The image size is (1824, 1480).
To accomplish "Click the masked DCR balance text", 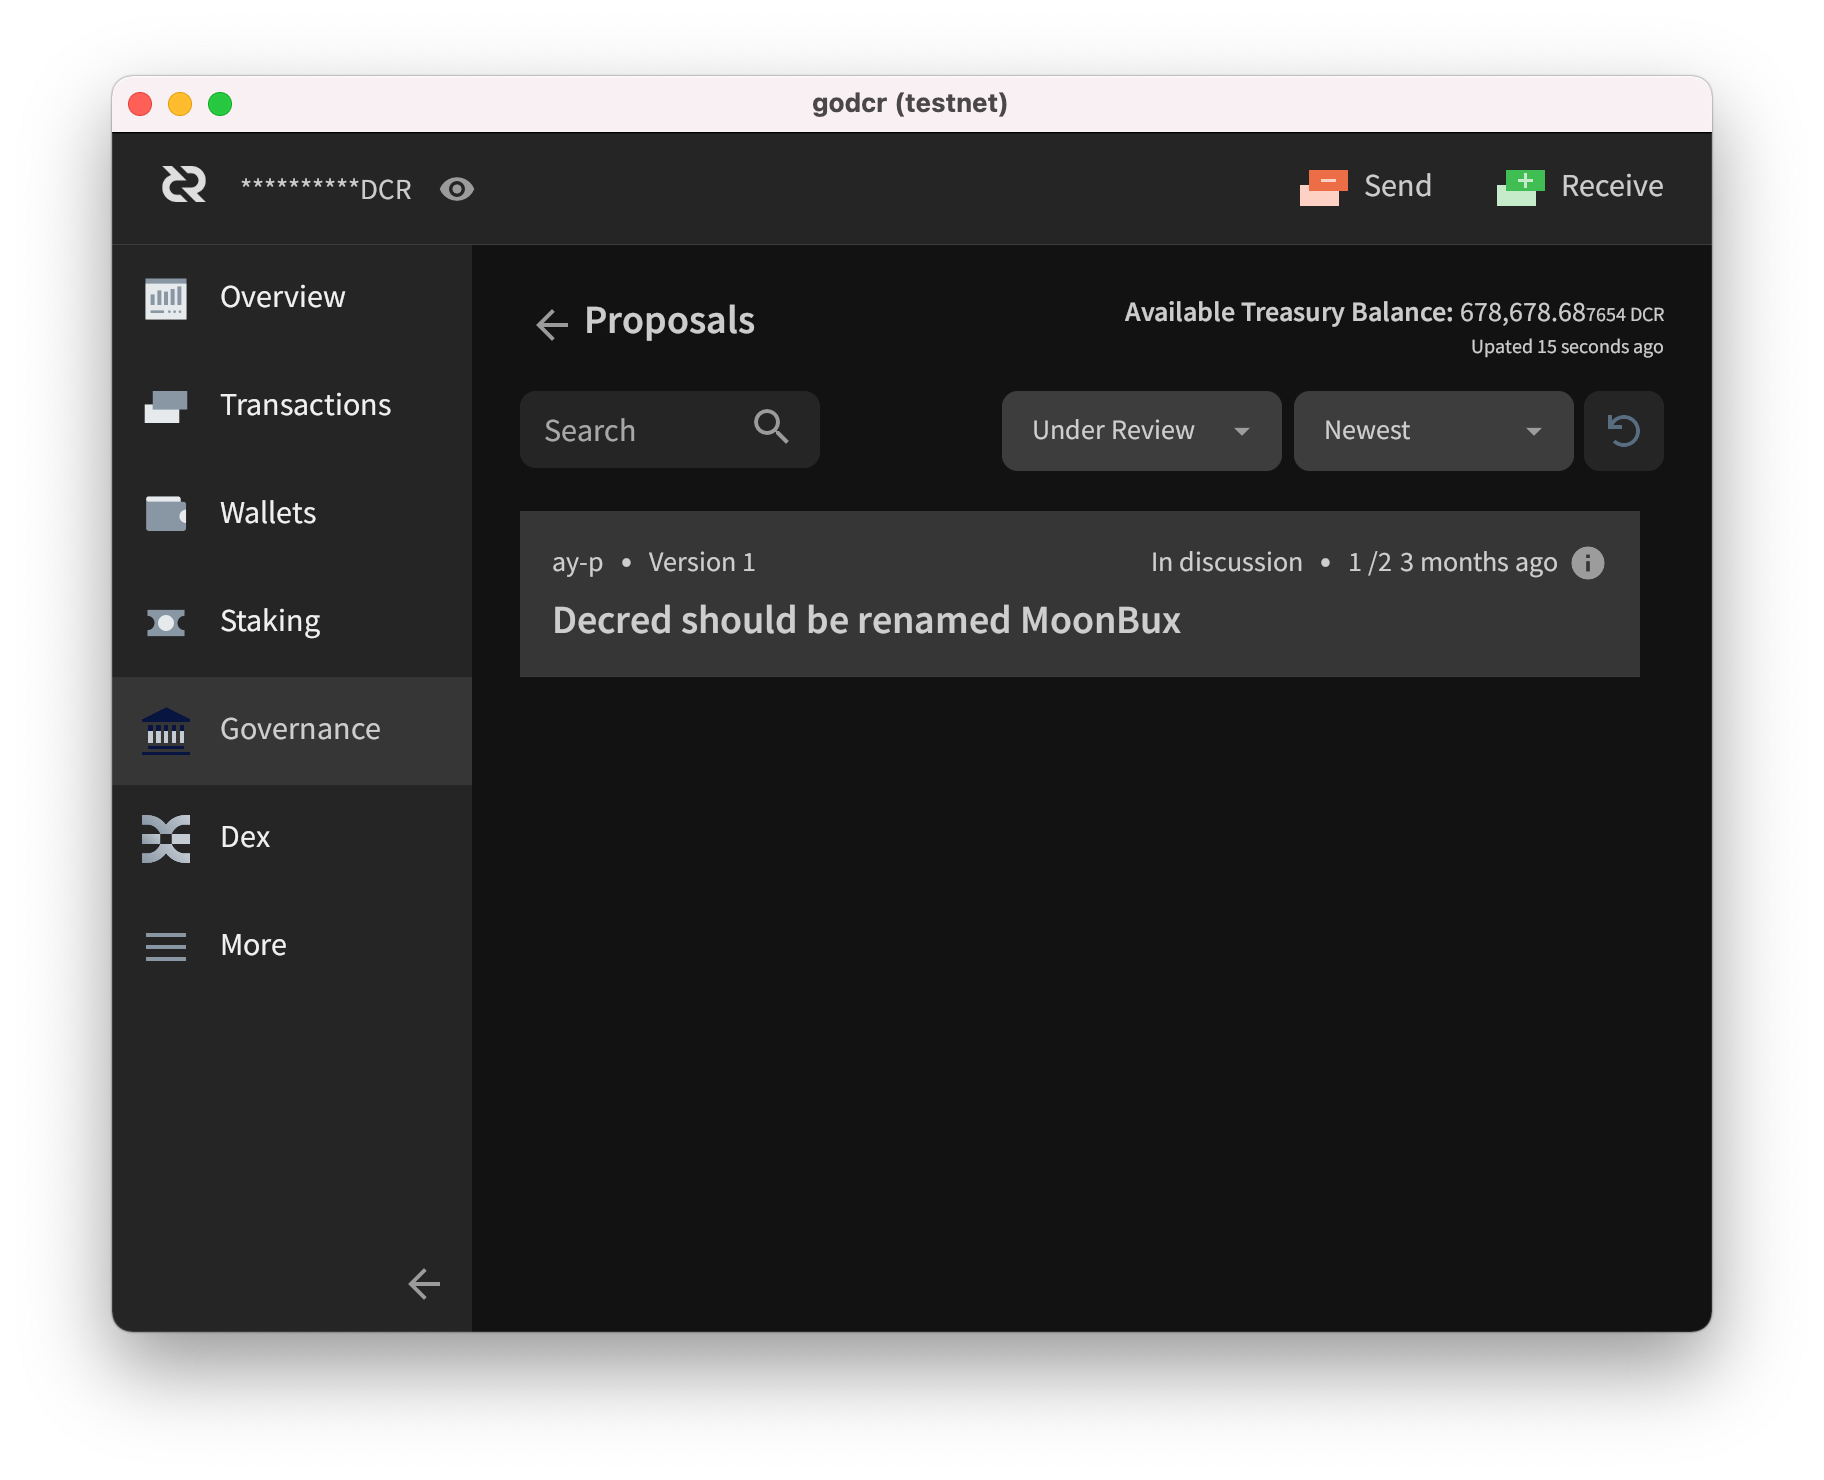I will pos(326,189).
